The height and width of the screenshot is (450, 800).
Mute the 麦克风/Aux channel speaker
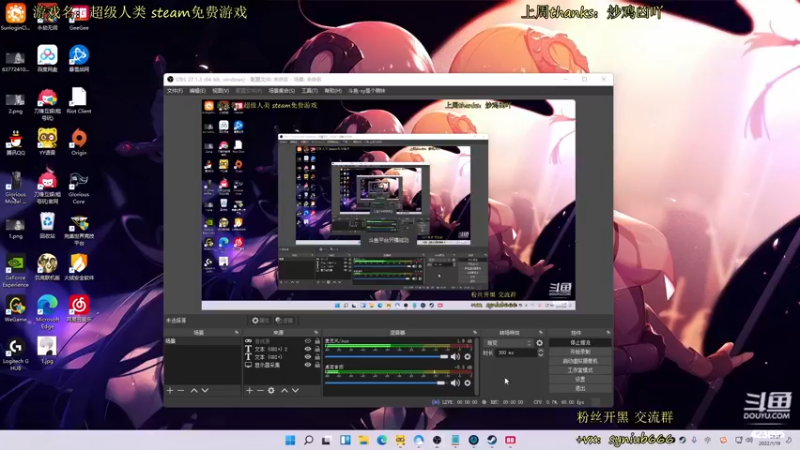(455, 357)
